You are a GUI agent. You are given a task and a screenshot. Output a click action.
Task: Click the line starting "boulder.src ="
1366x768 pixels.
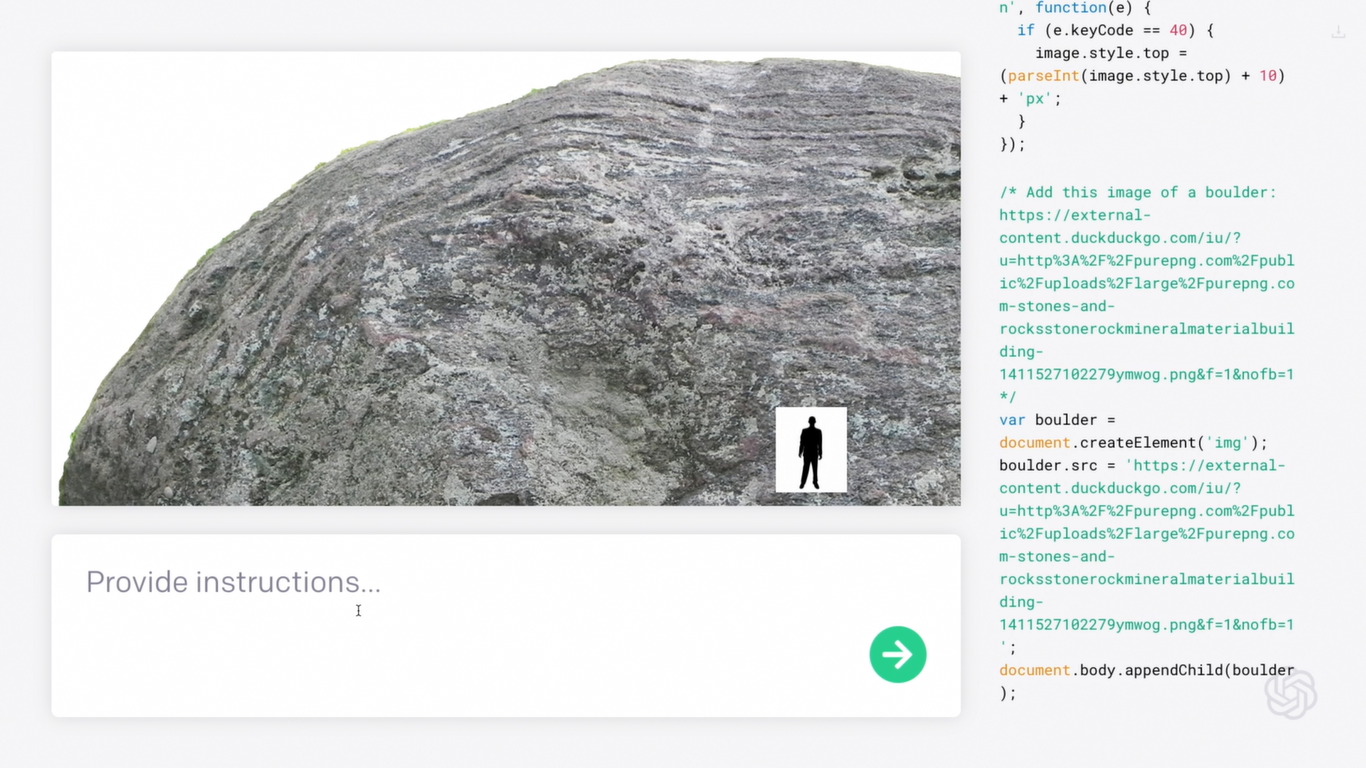[x=1142, y=466]
